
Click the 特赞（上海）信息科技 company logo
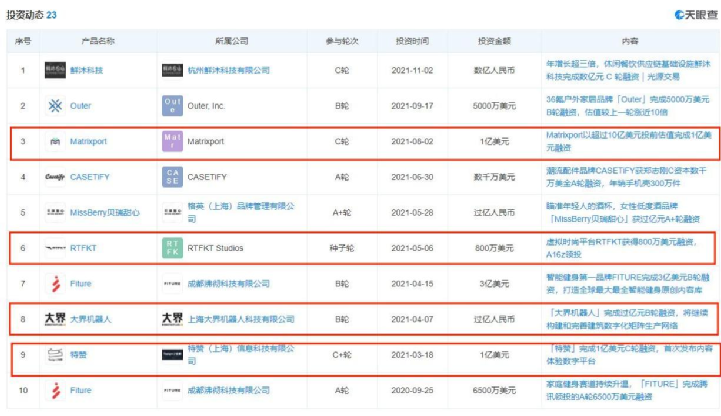pos(172,354)
